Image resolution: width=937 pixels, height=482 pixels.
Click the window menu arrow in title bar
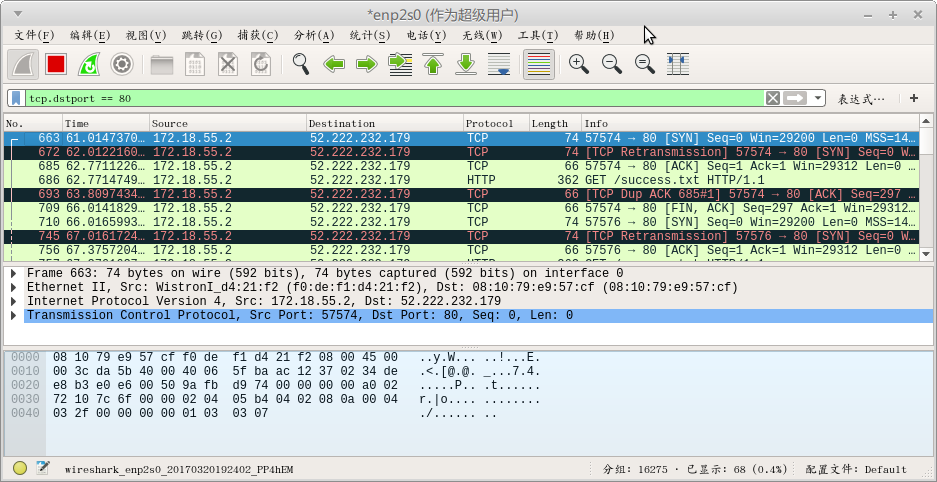18,13
